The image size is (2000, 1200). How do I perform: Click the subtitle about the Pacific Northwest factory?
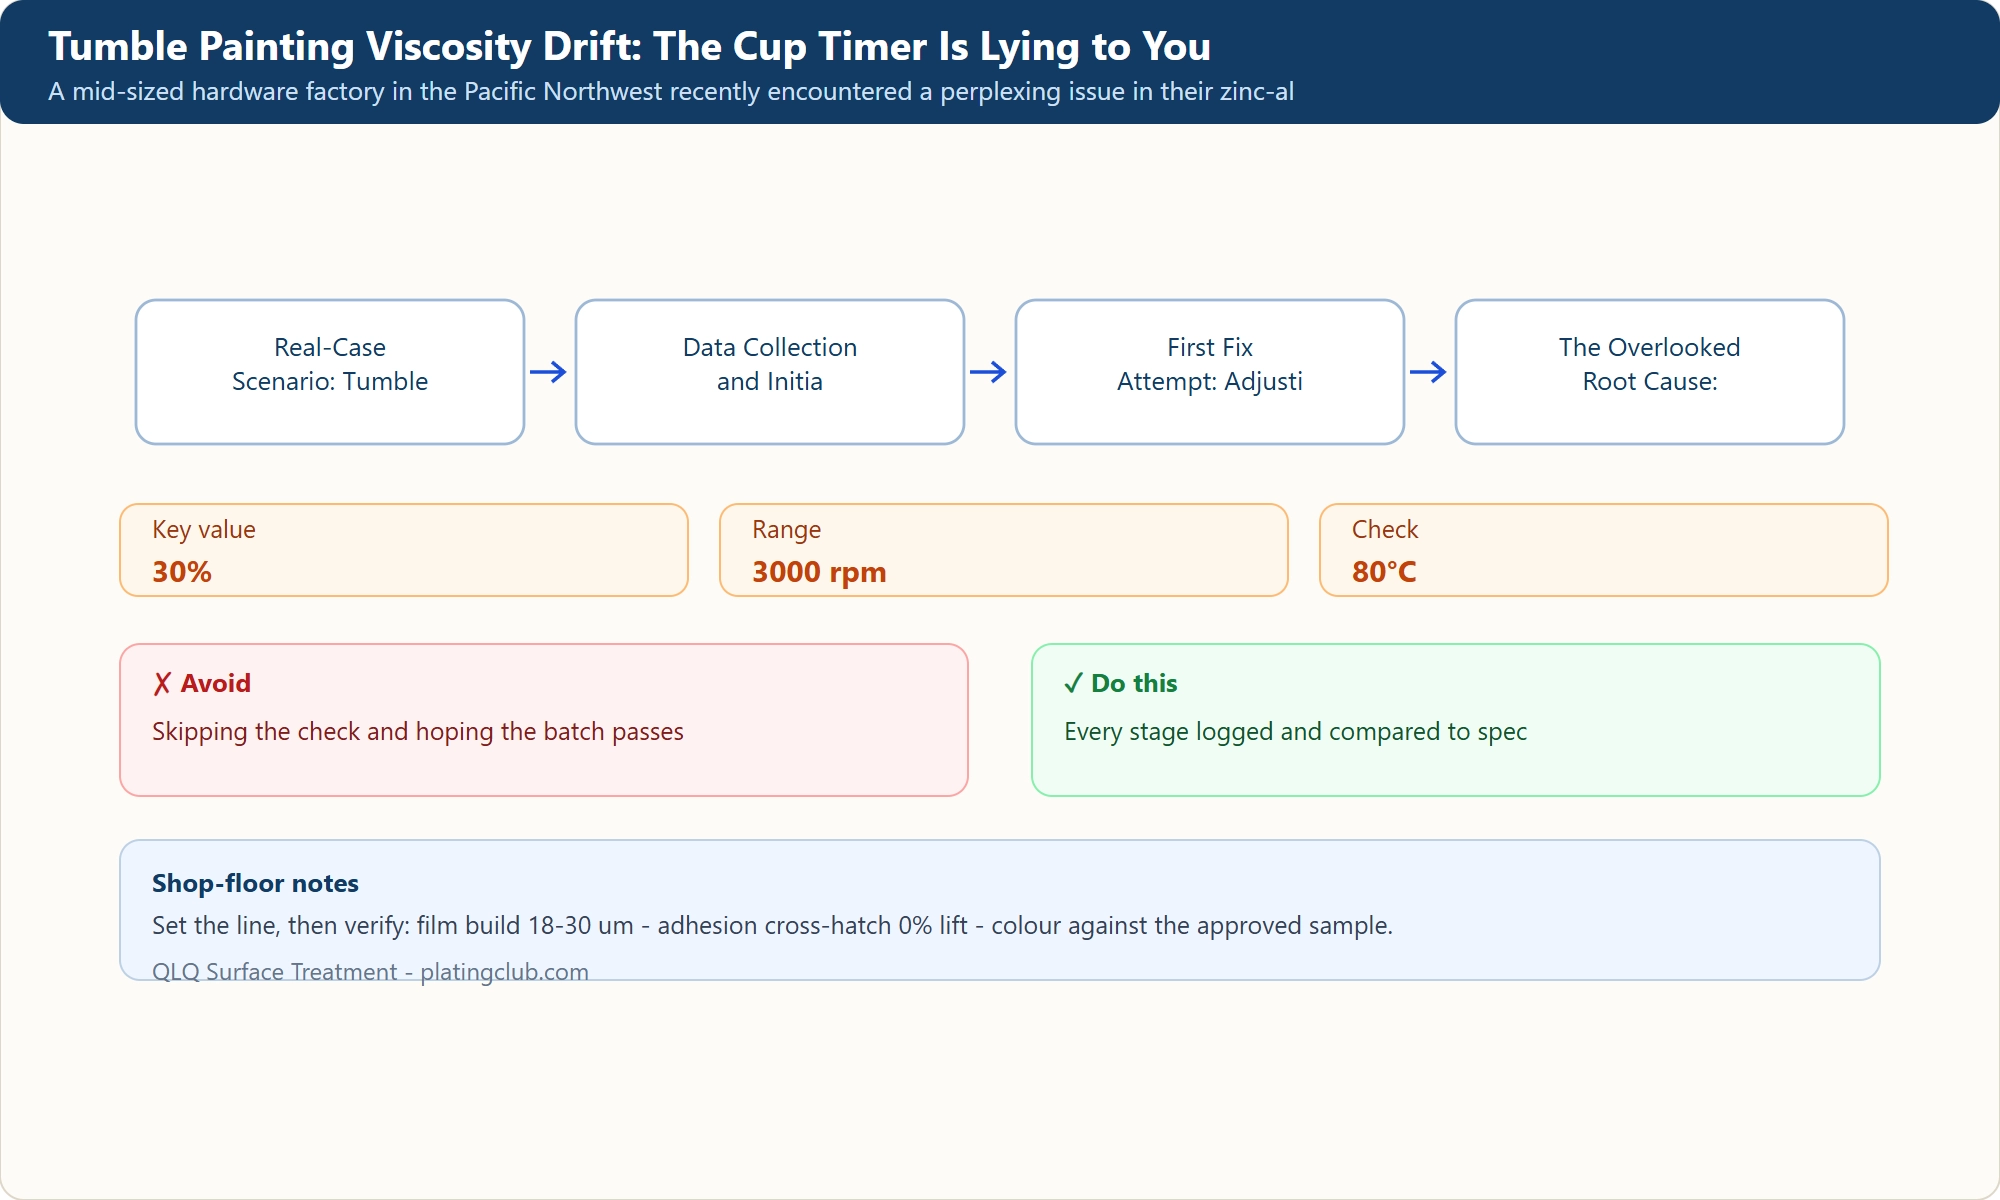pos(671,92)
